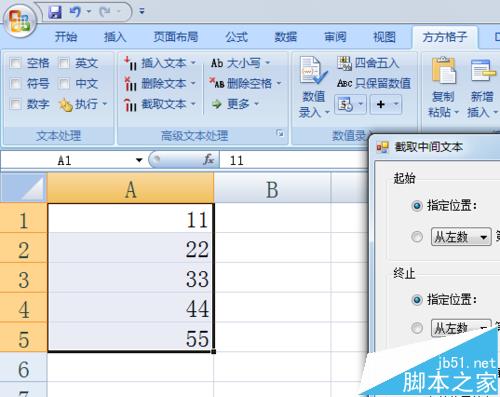Click the 四舍五入 icon
Image resolution: width=500 pixels, height=397 pixels.
point(344,63)
